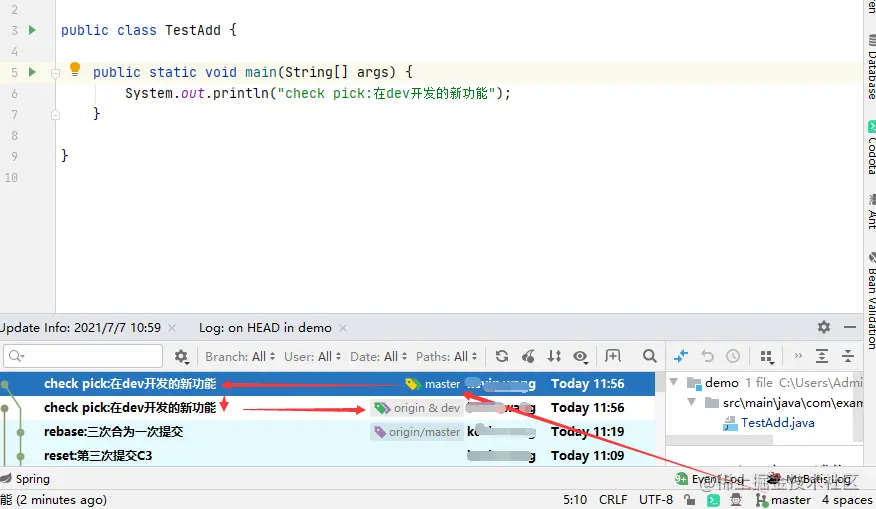876x509 pixels.
Task: Focus the commit log search field
Action: coord(83,356)
